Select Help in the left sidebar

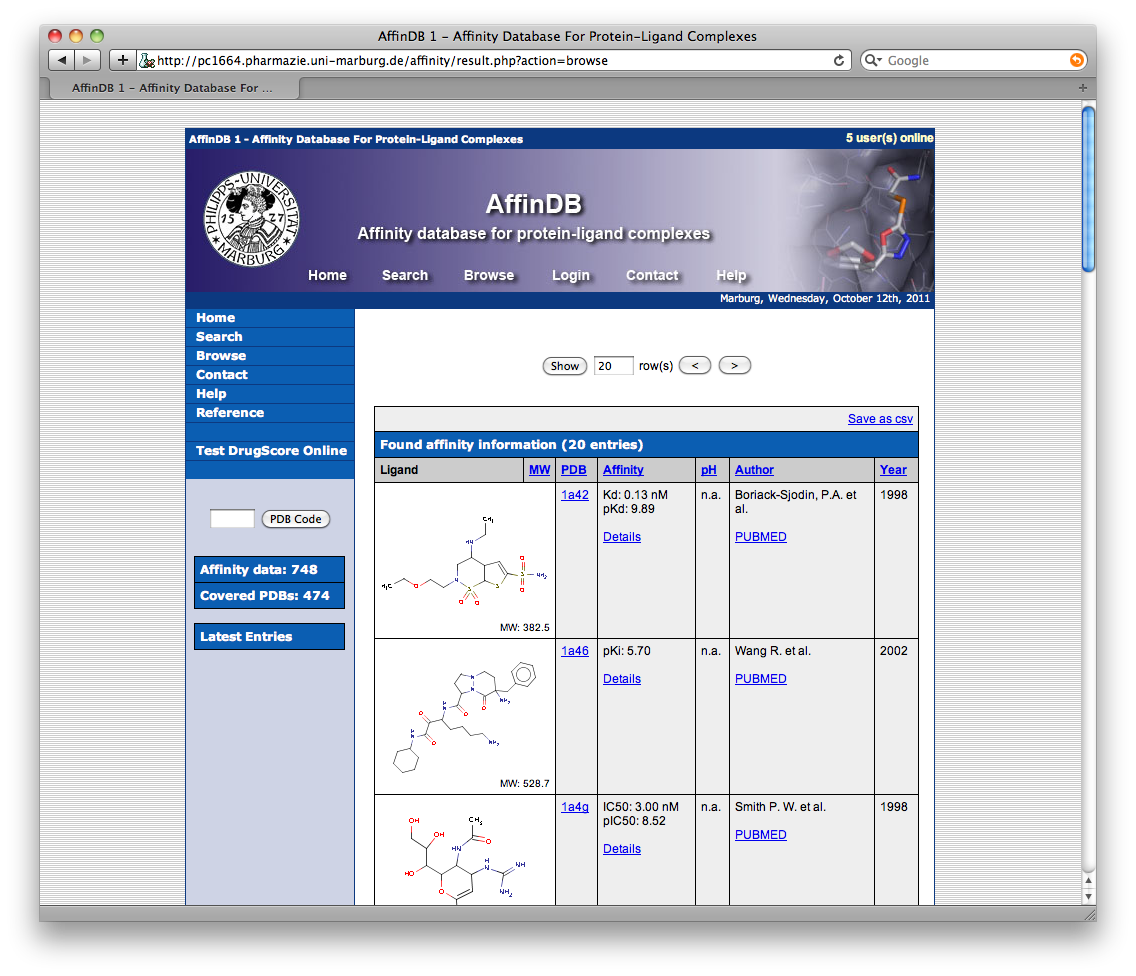[270, 393]
